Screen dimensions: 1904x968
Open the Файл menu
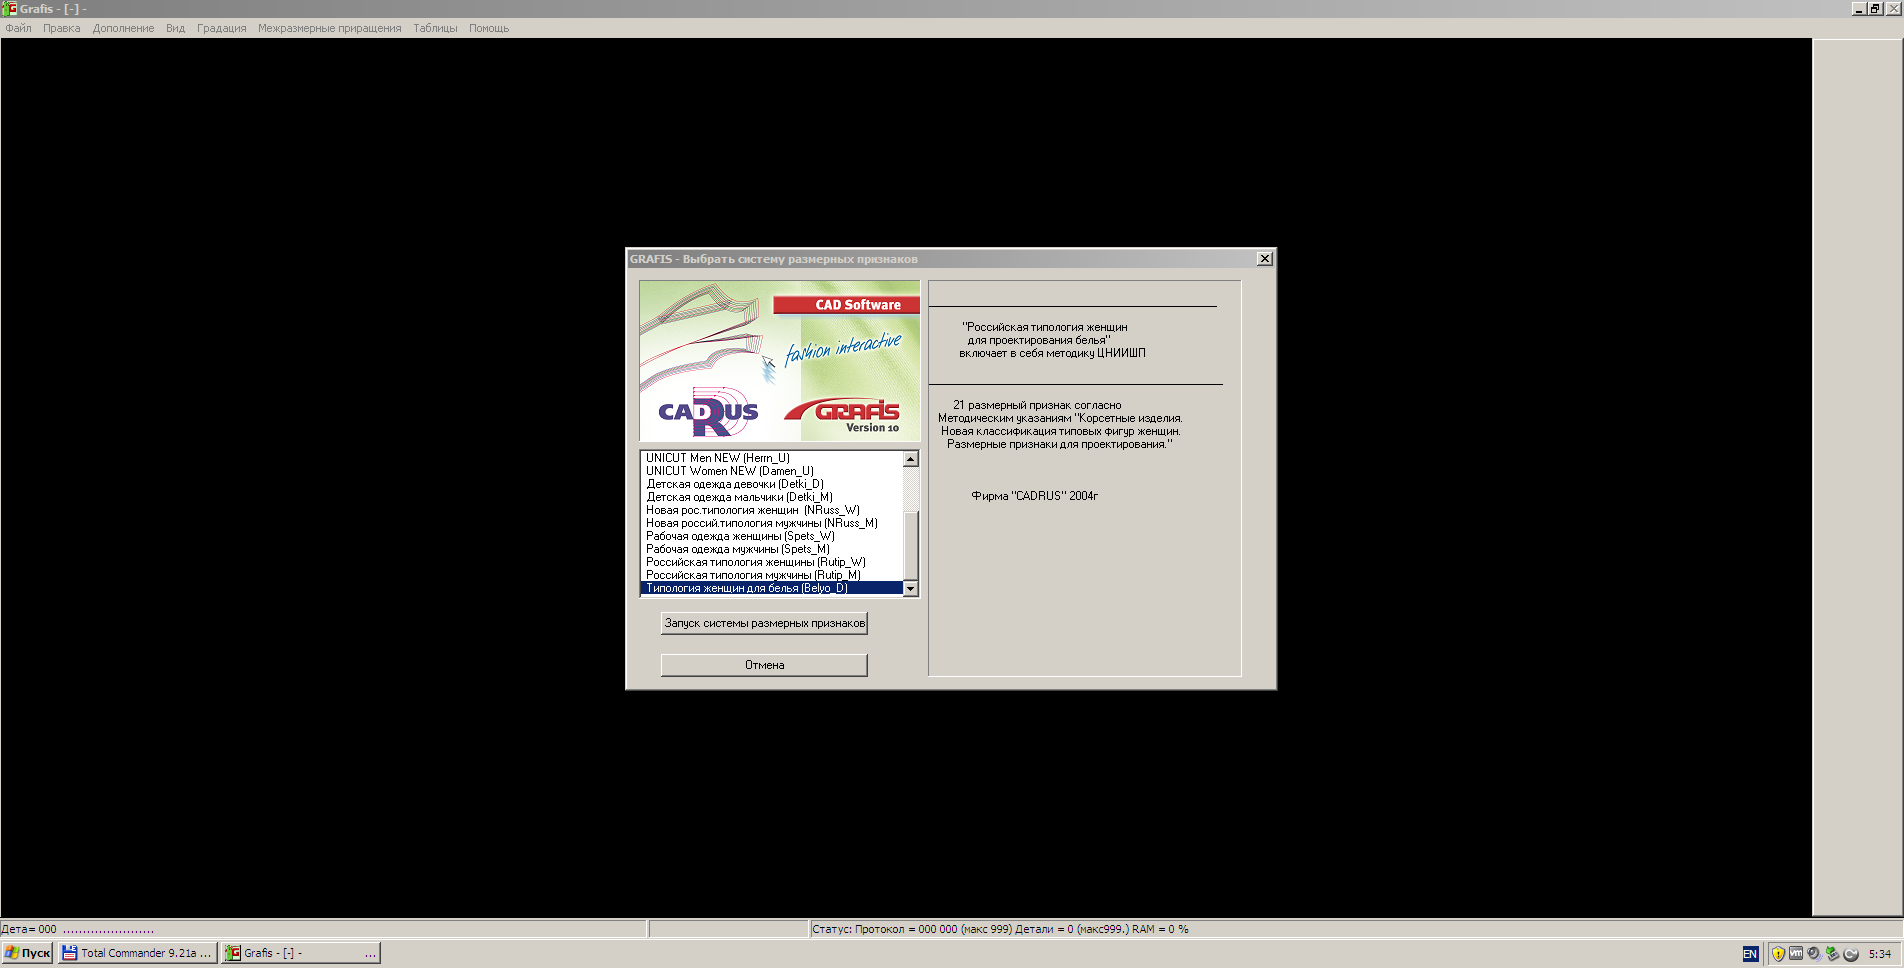point(18,28)
